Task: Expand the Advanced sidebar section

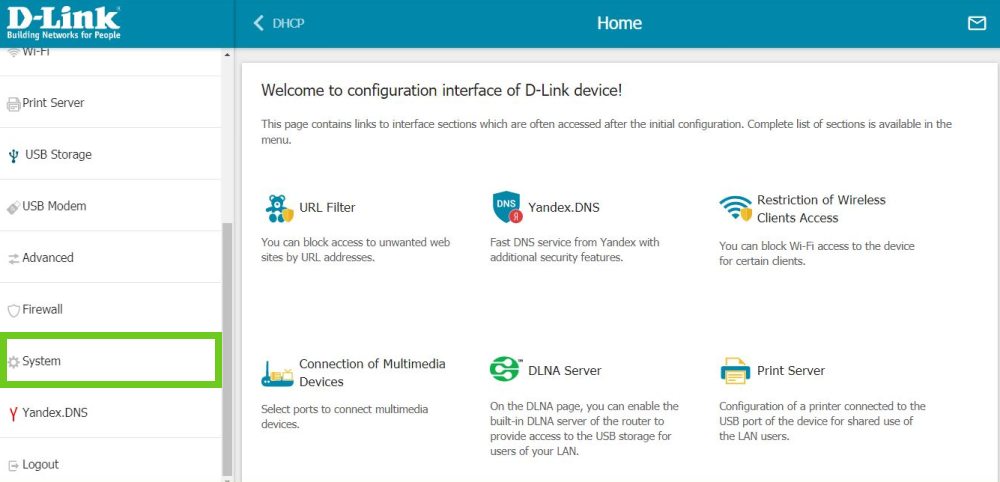Action: point(48,258)
